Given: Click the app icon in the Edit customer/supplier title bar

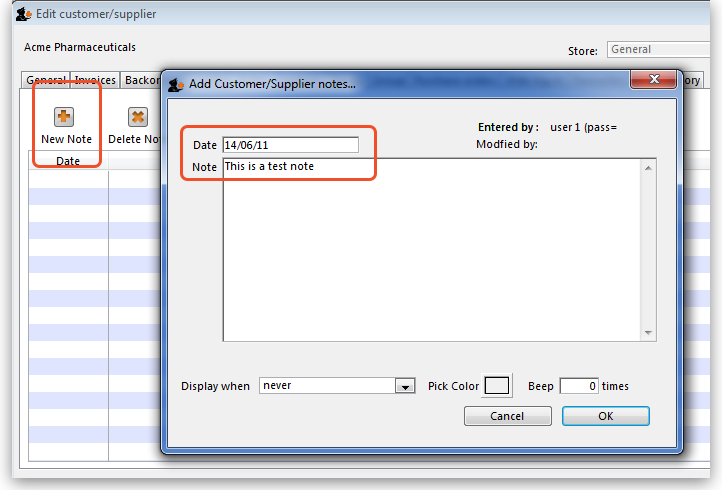Looking at the screenshot, I should 23,14.
